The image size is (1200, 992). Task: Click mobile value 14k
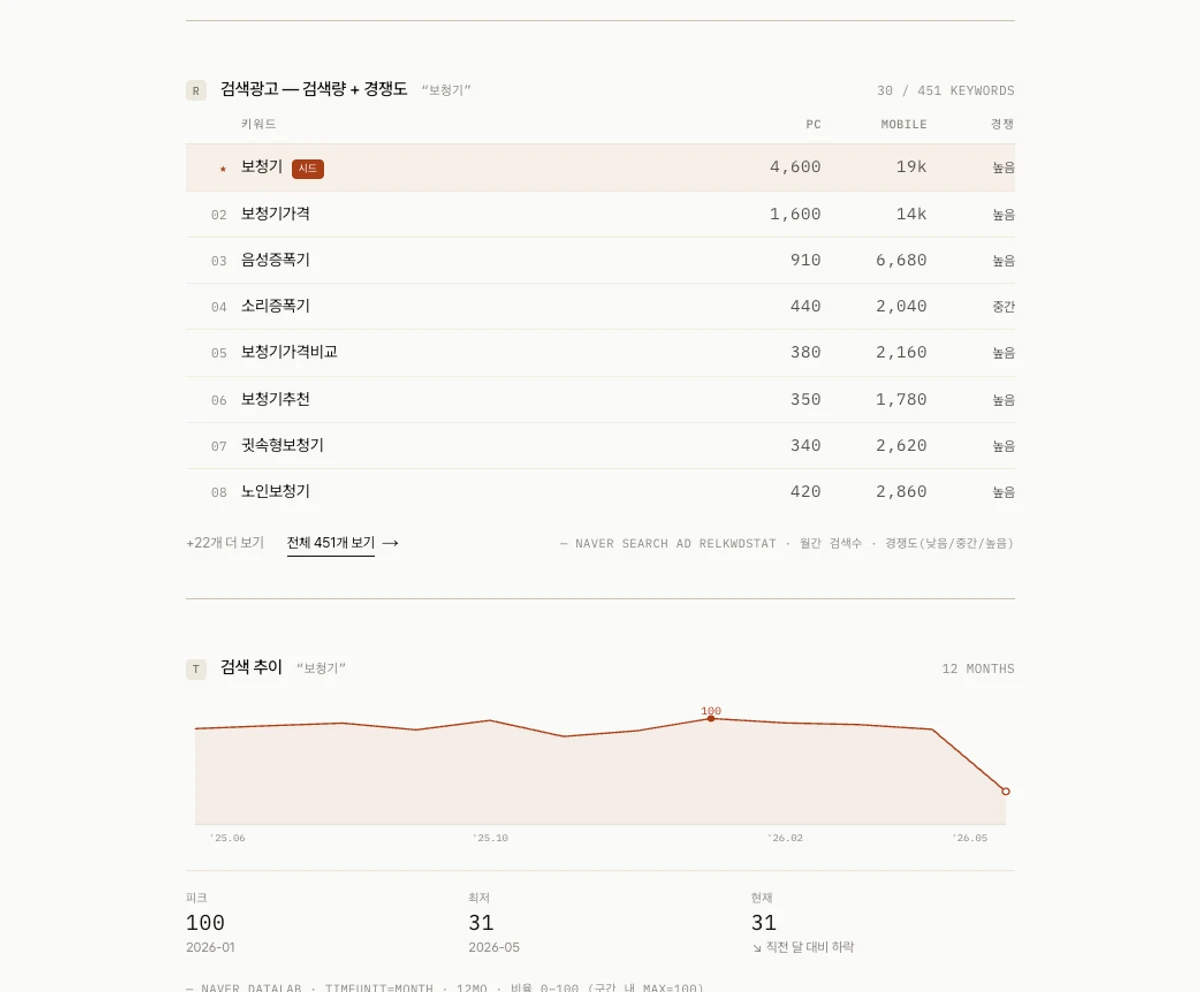pos(911,214)
